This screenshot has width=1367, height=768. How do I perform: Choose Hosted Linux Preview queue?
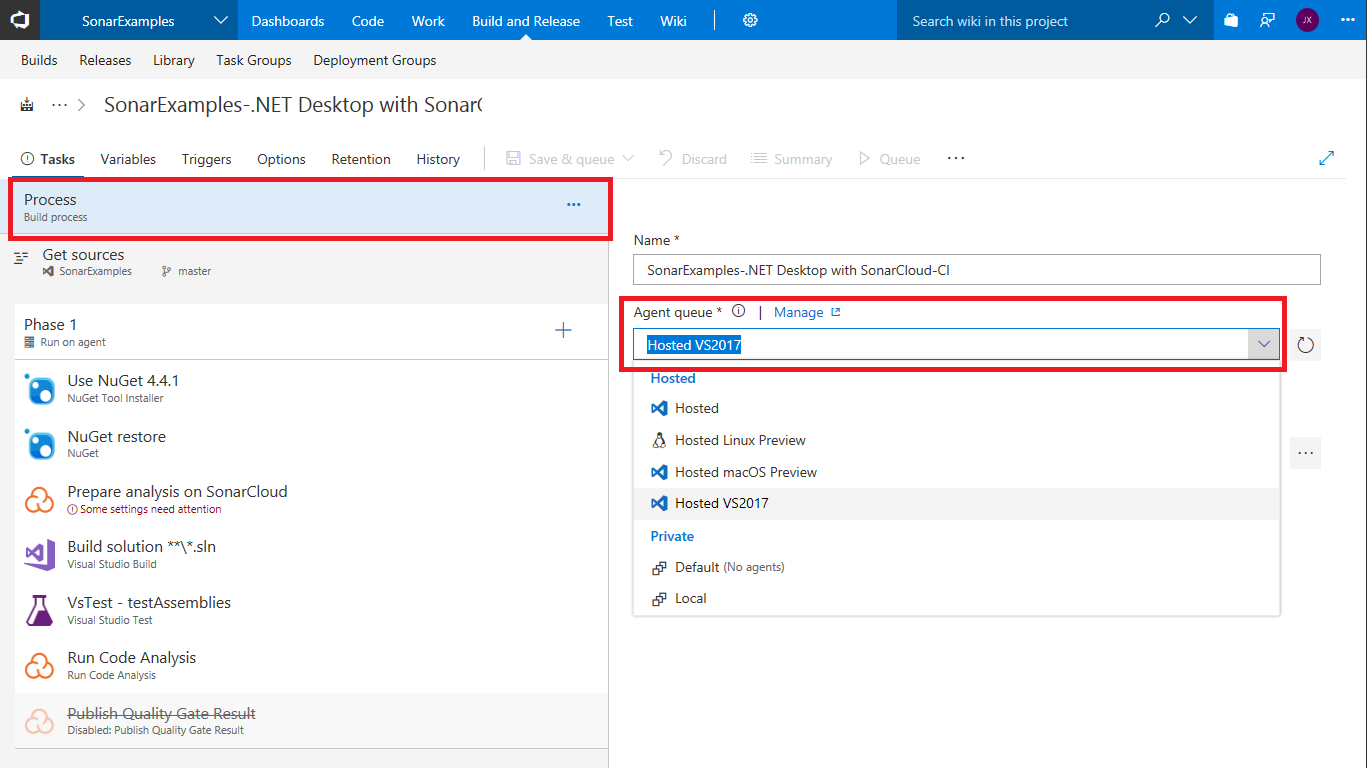pyautogui.click(x=957, y=440)
